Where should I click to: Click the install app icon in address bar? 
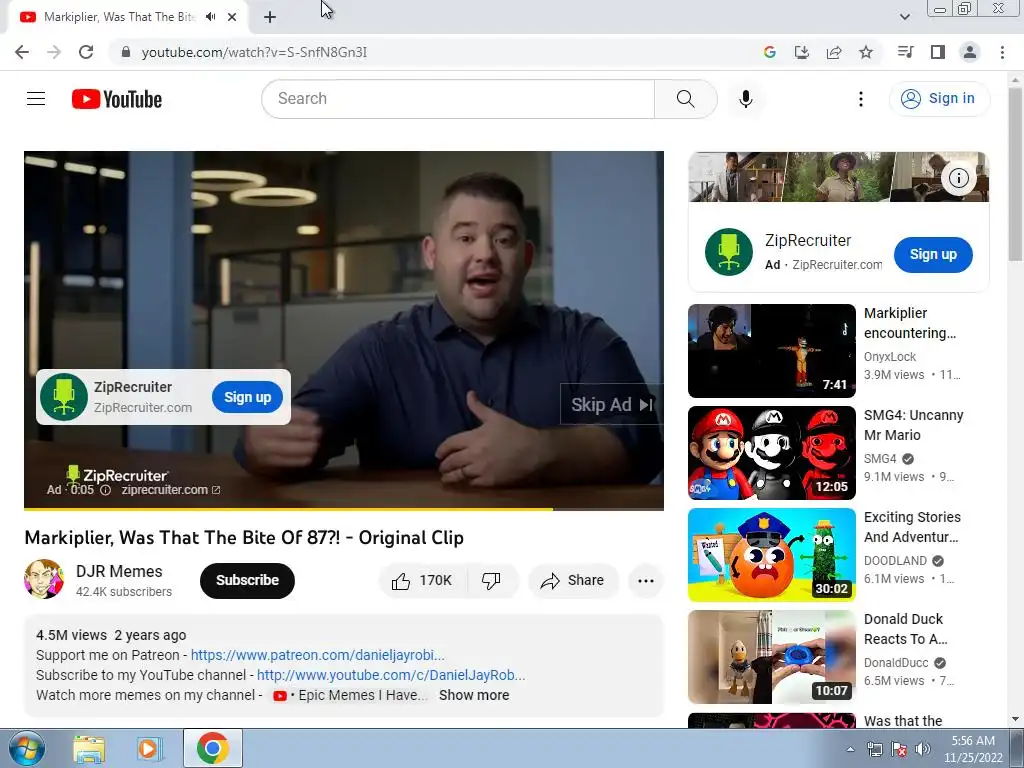801,52
